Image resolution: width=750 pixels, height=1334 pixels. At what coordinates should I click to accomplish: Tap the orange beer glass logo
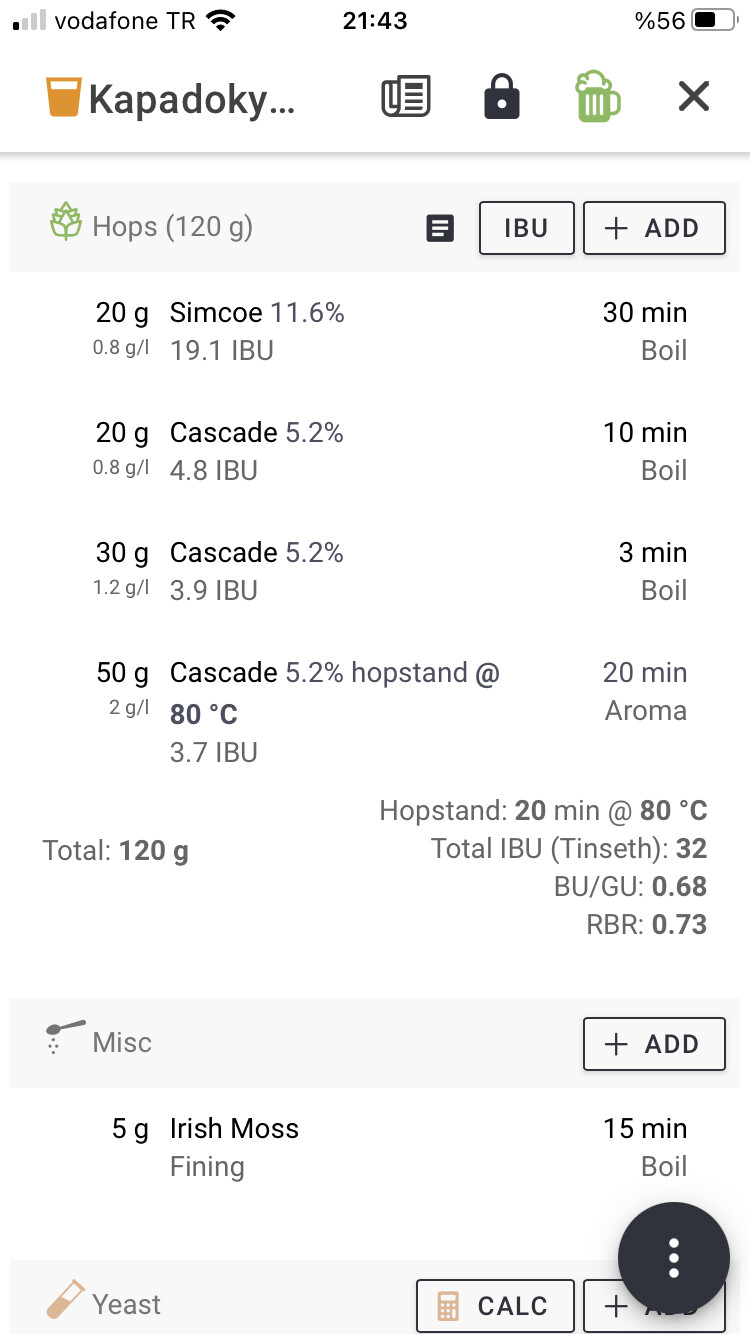point(63,98)
